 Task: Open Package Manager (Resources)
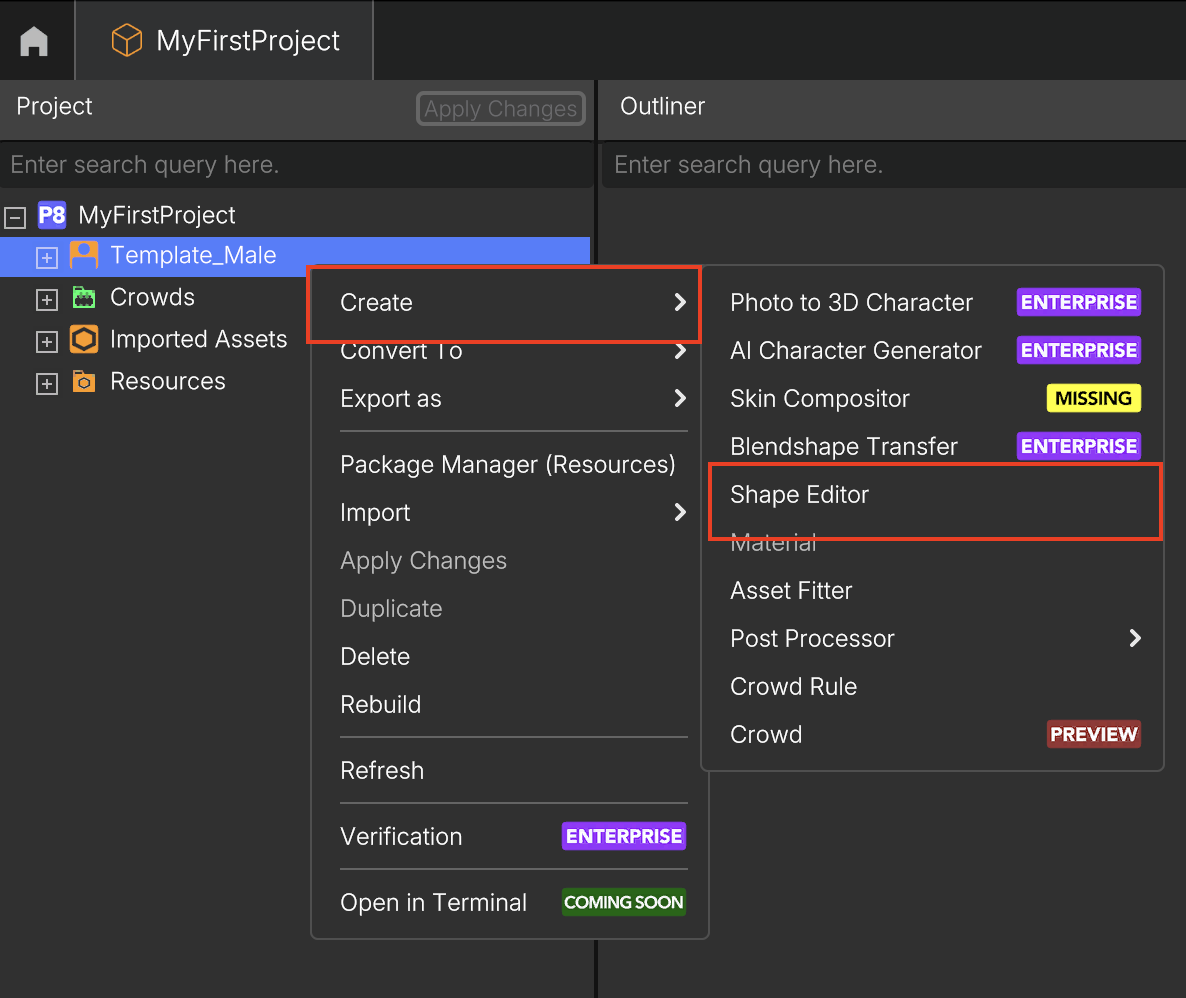(x=510, y=465)
